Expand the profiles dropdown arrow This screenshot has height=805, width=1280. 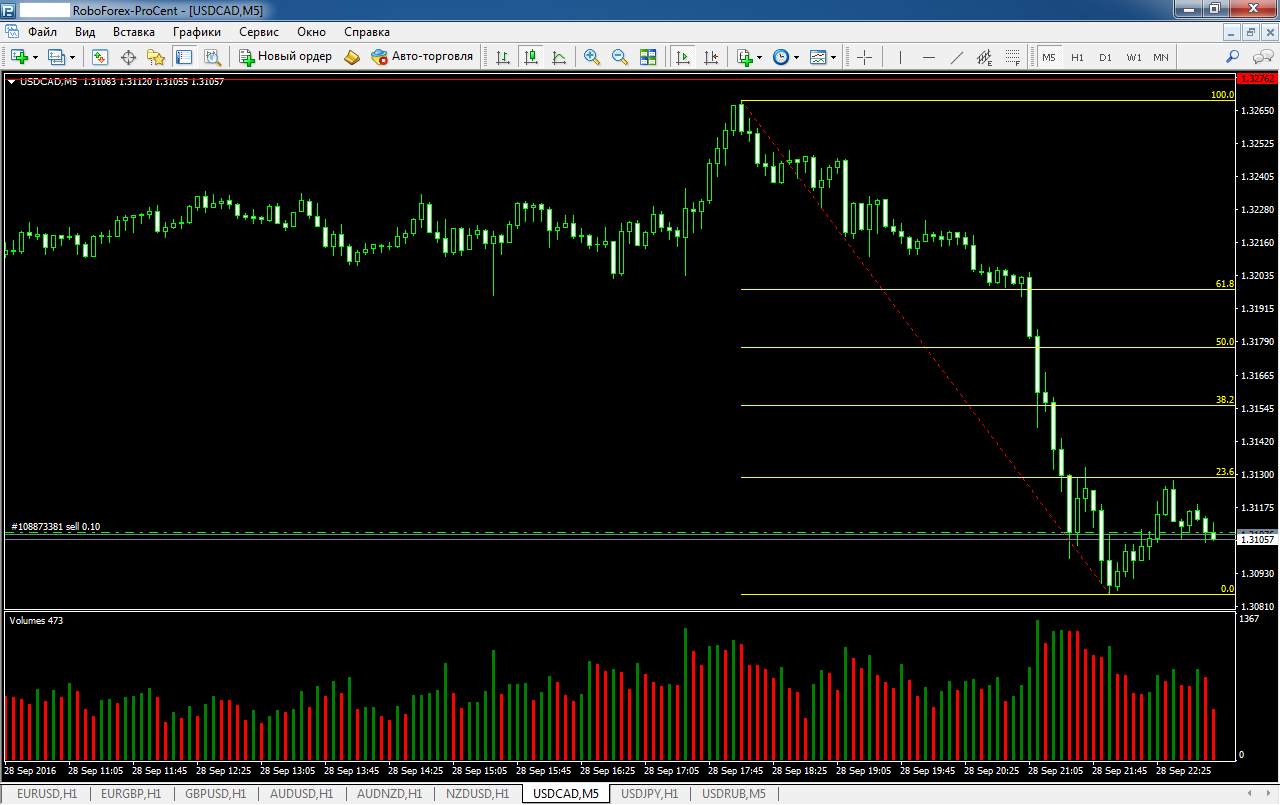pyautogui.click(x=72, y=57)
